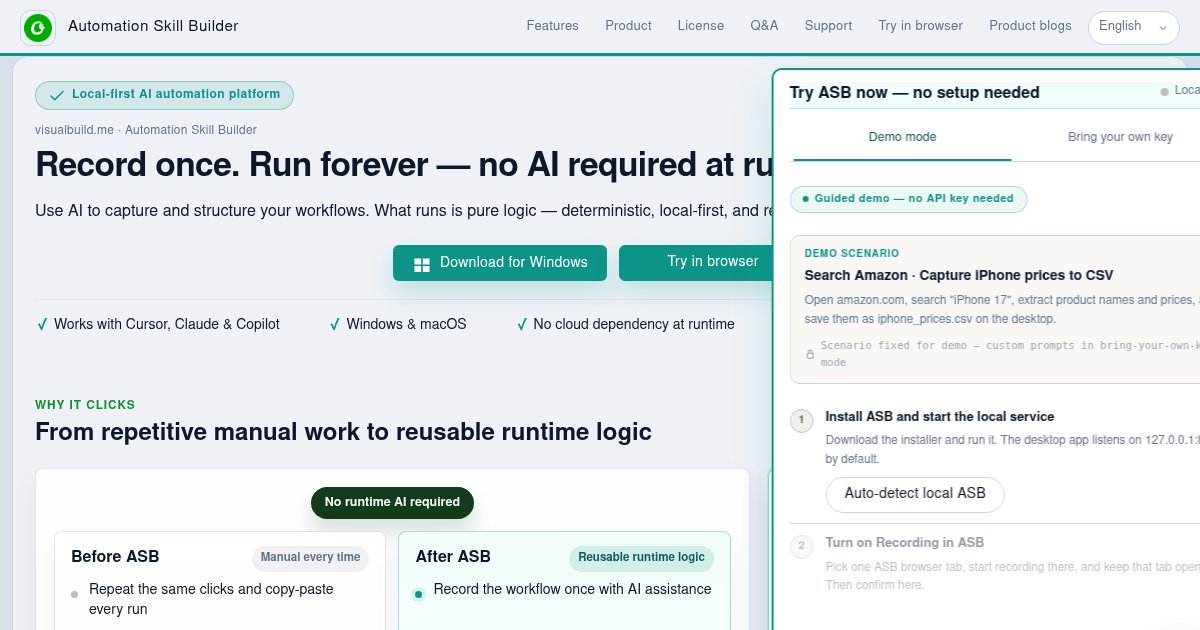Open the English language dropdown

coord(1133,27)
